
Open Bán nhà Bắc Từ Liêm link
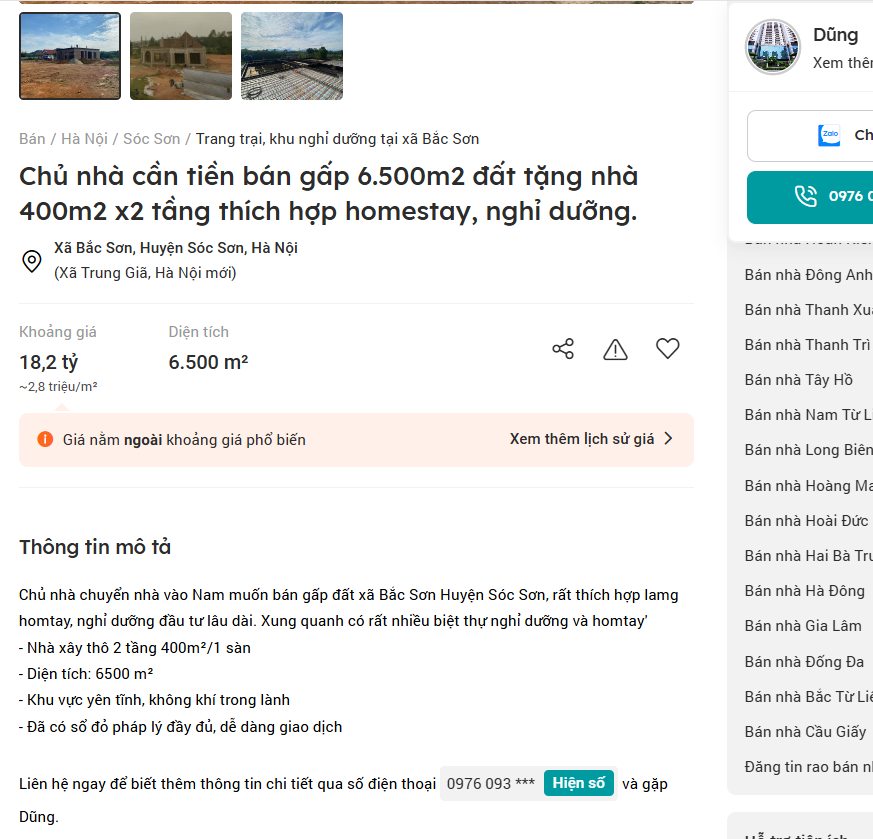808,697
